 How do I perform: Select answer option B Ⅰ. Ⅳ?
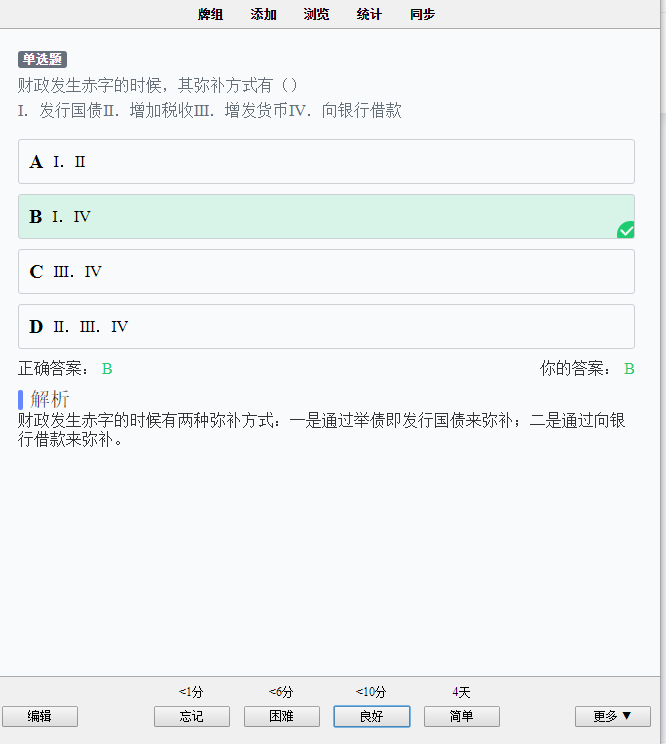(x=326, y=216)
